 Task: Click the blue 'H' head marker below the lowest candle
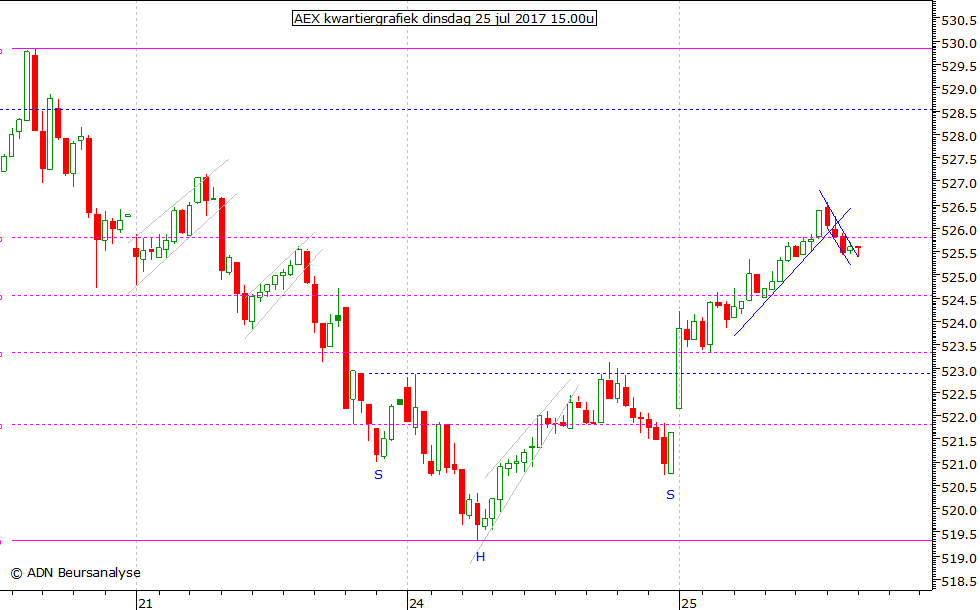point(480,557)
